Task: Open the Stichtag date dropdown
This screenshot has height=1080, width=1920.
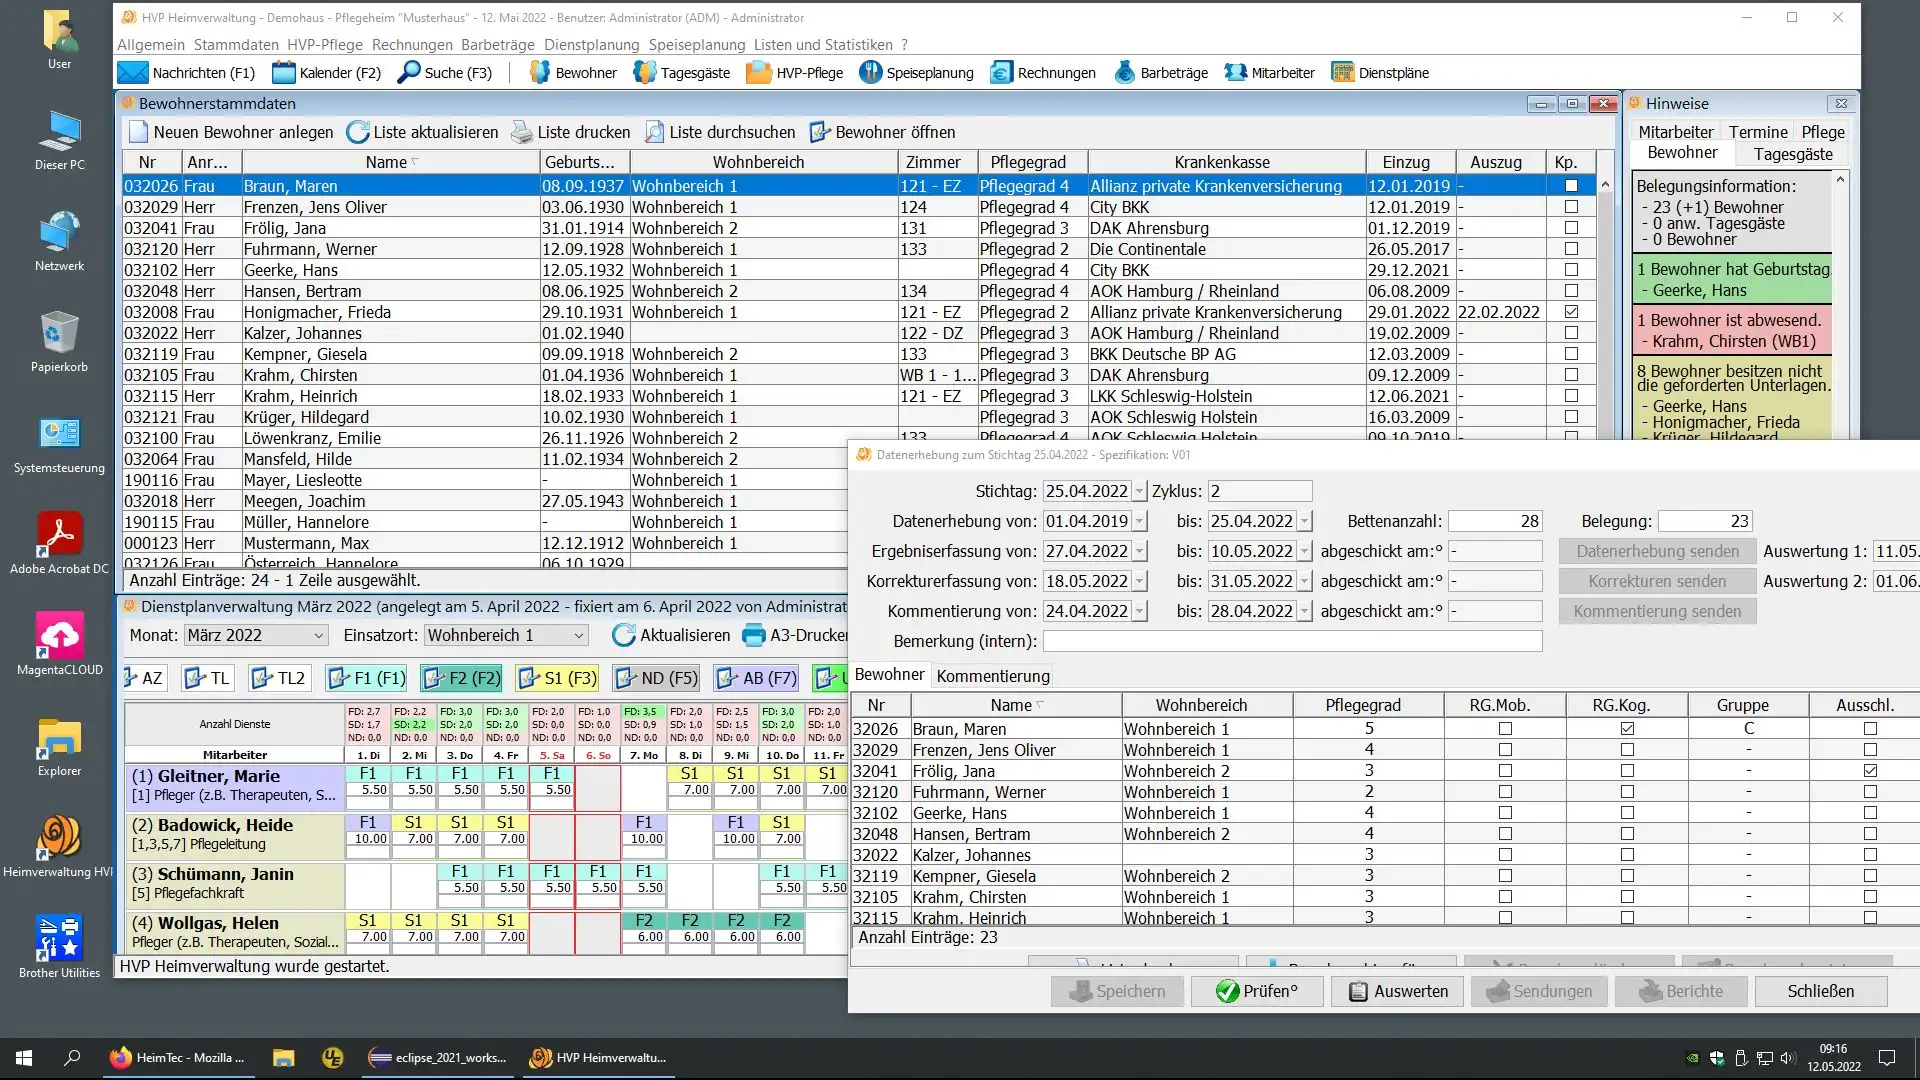Action: pyautogui.click(x=1139, y=491)
